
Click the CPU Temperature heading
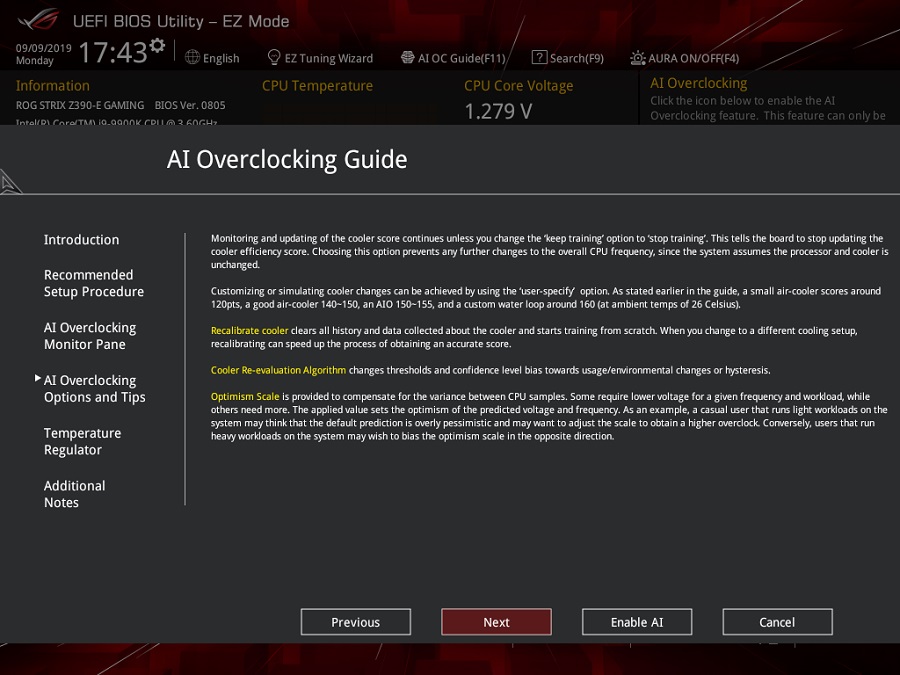(317, 86)
